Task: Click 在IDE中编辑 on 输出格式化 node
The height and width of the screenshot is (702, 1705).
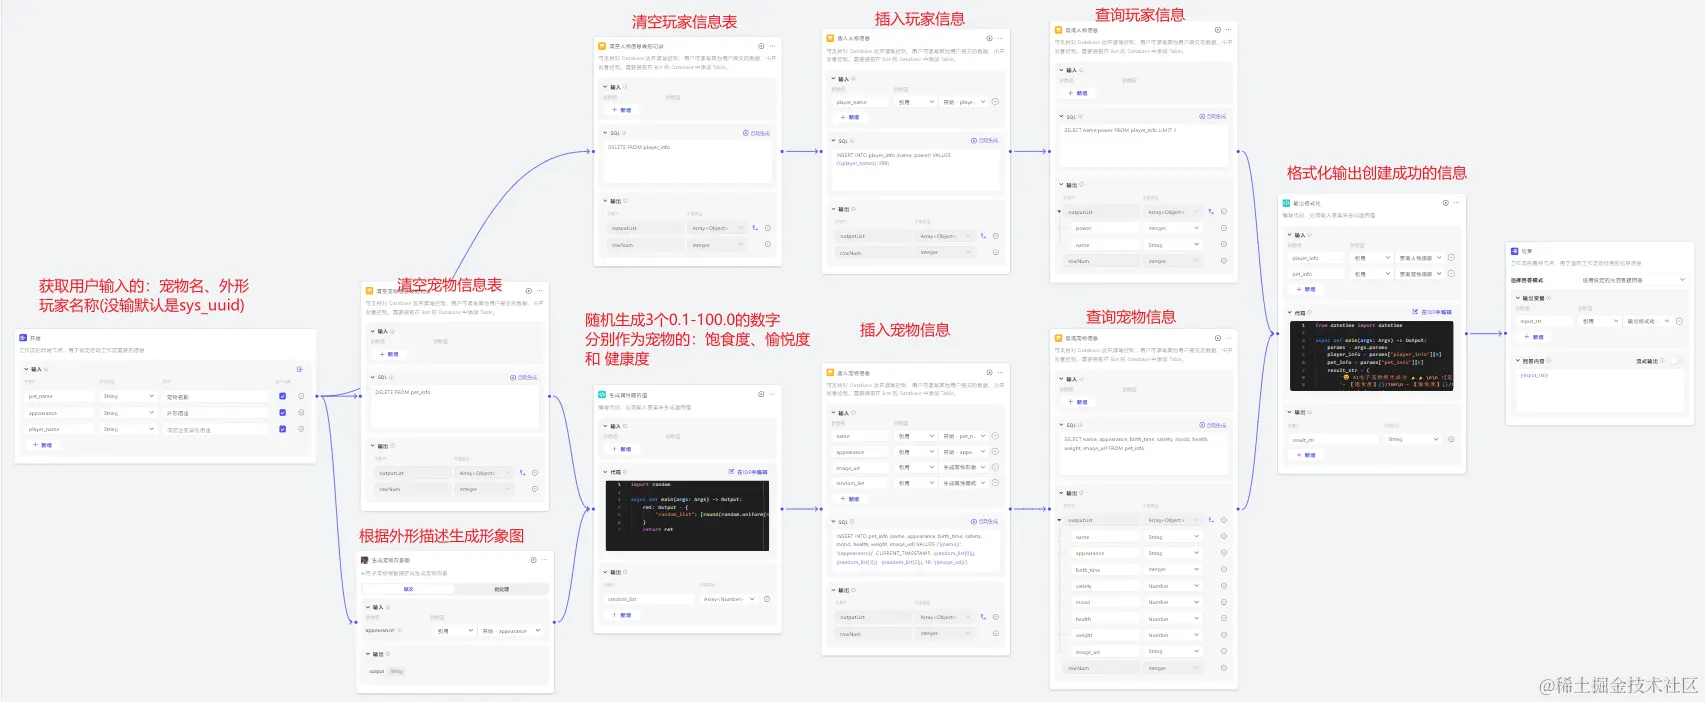Action: (1432, 312)
